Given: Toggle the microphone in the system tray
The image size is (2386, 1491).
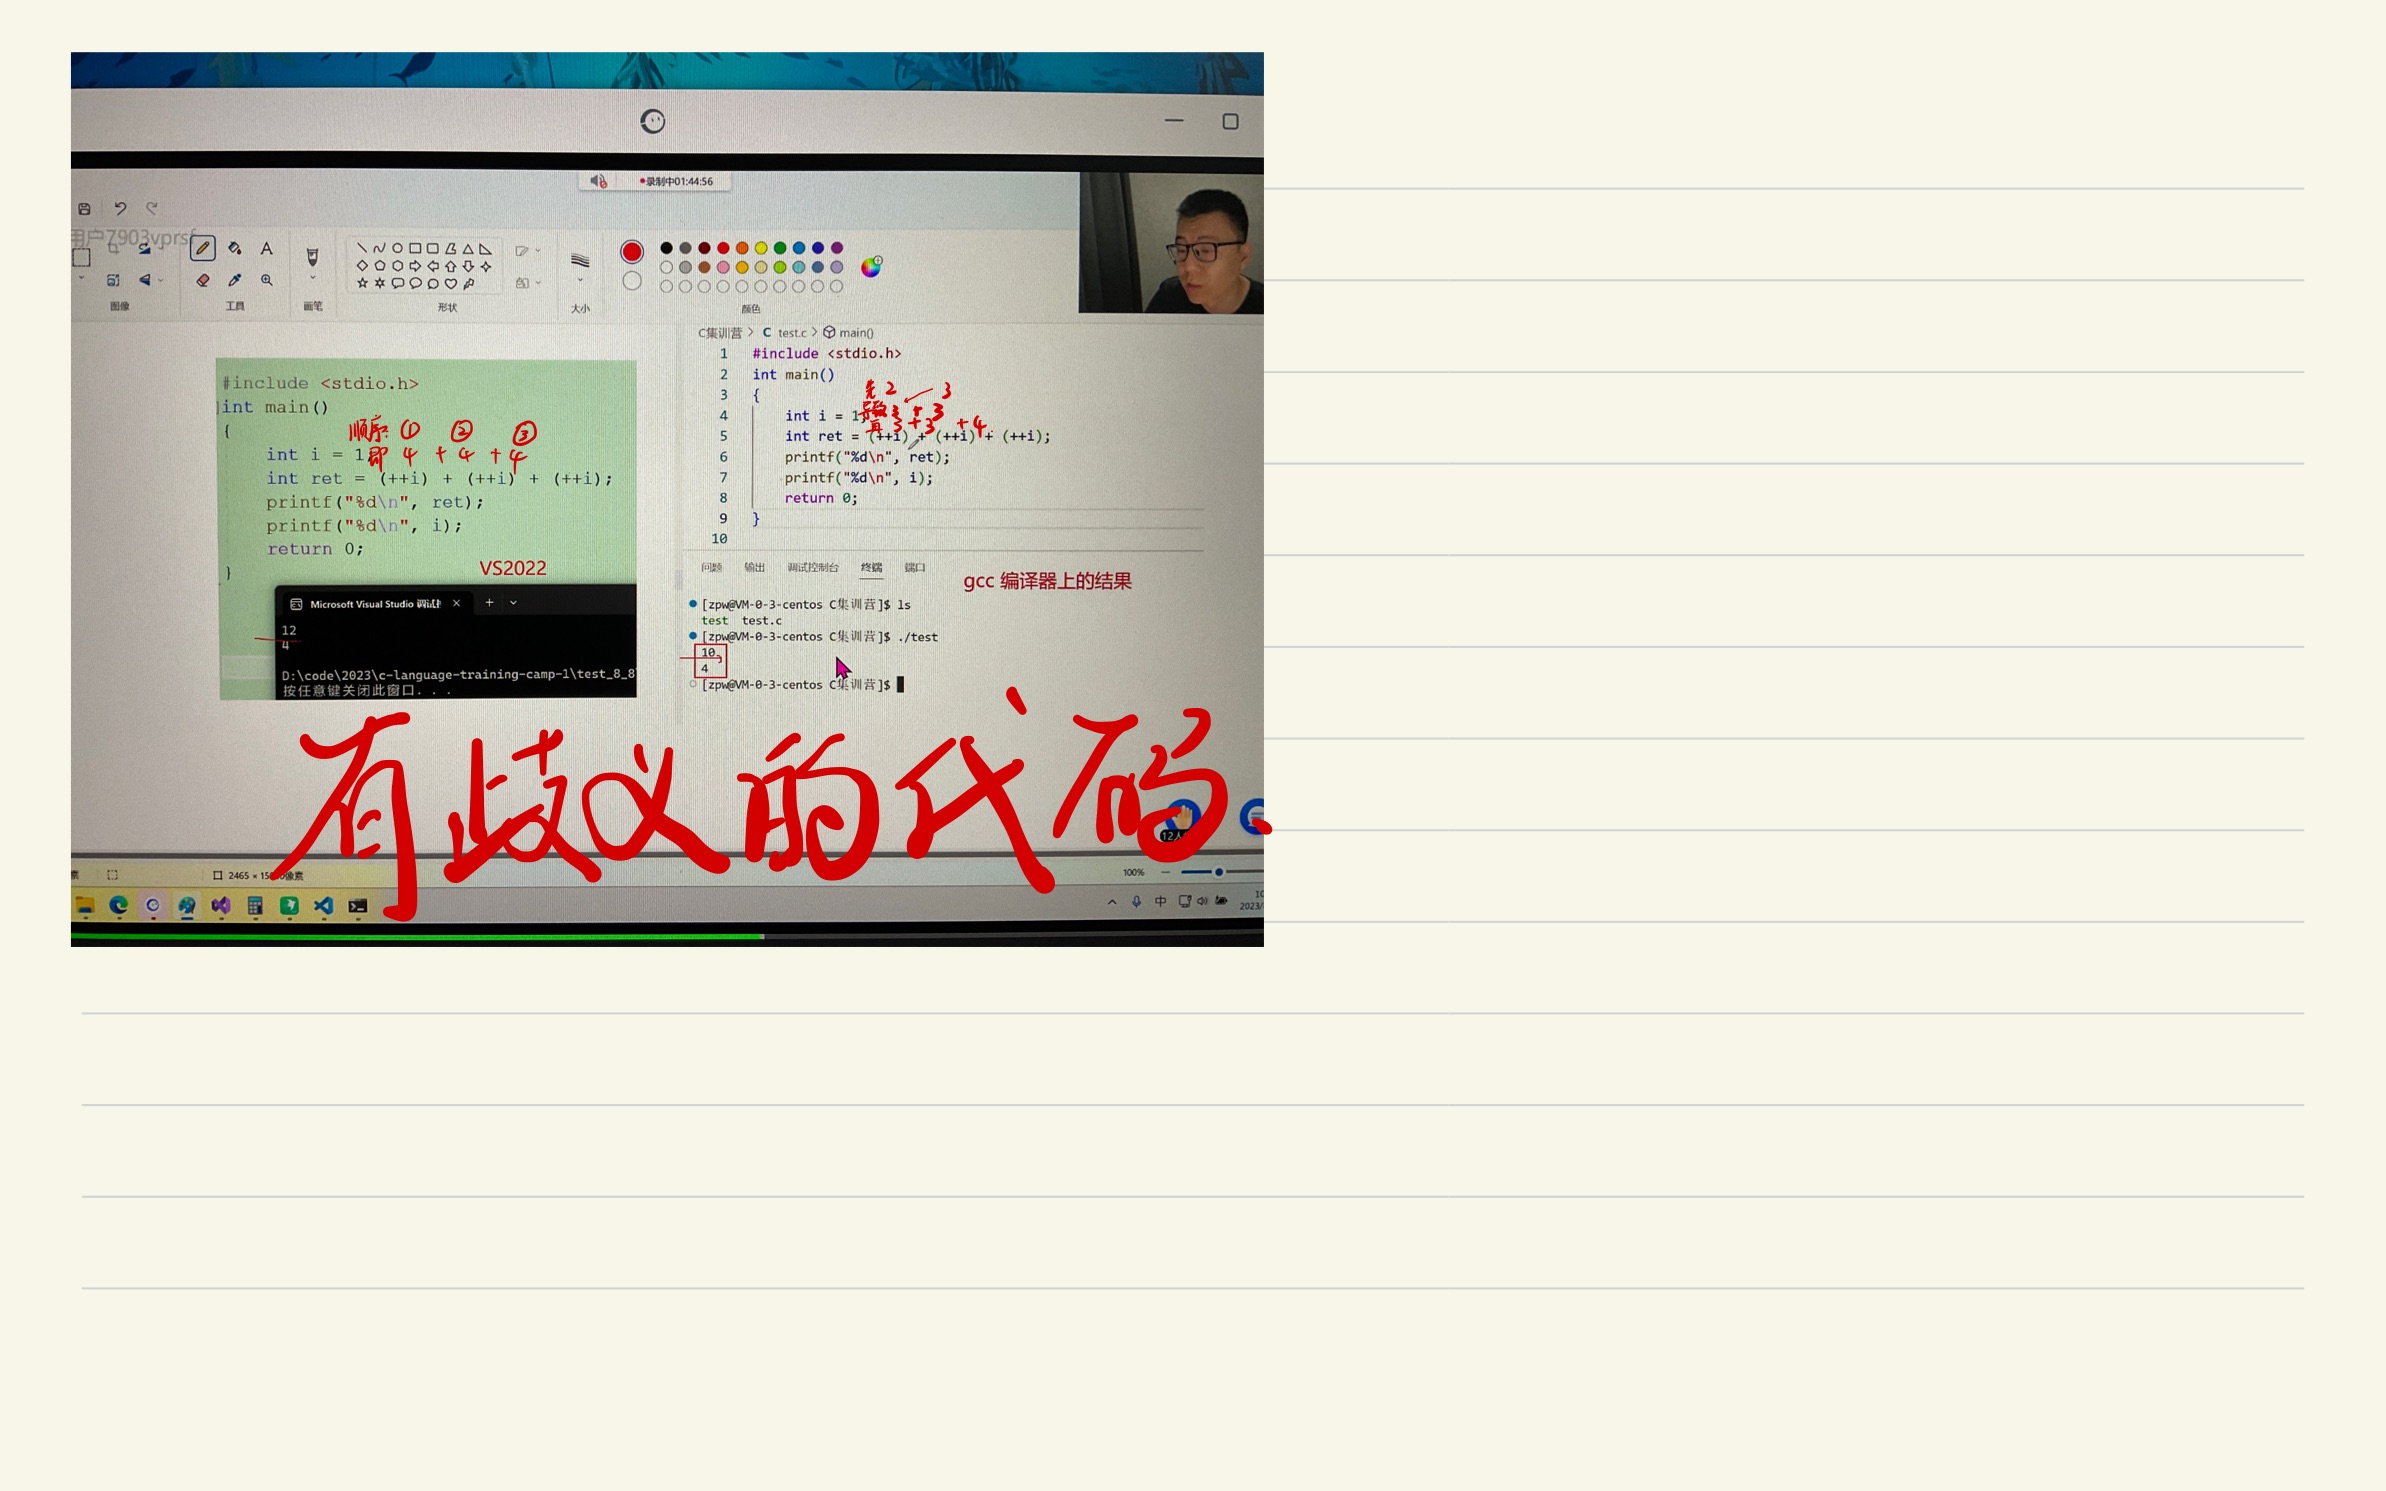Looking at the screenshot, I should (x=1137, y=901).
